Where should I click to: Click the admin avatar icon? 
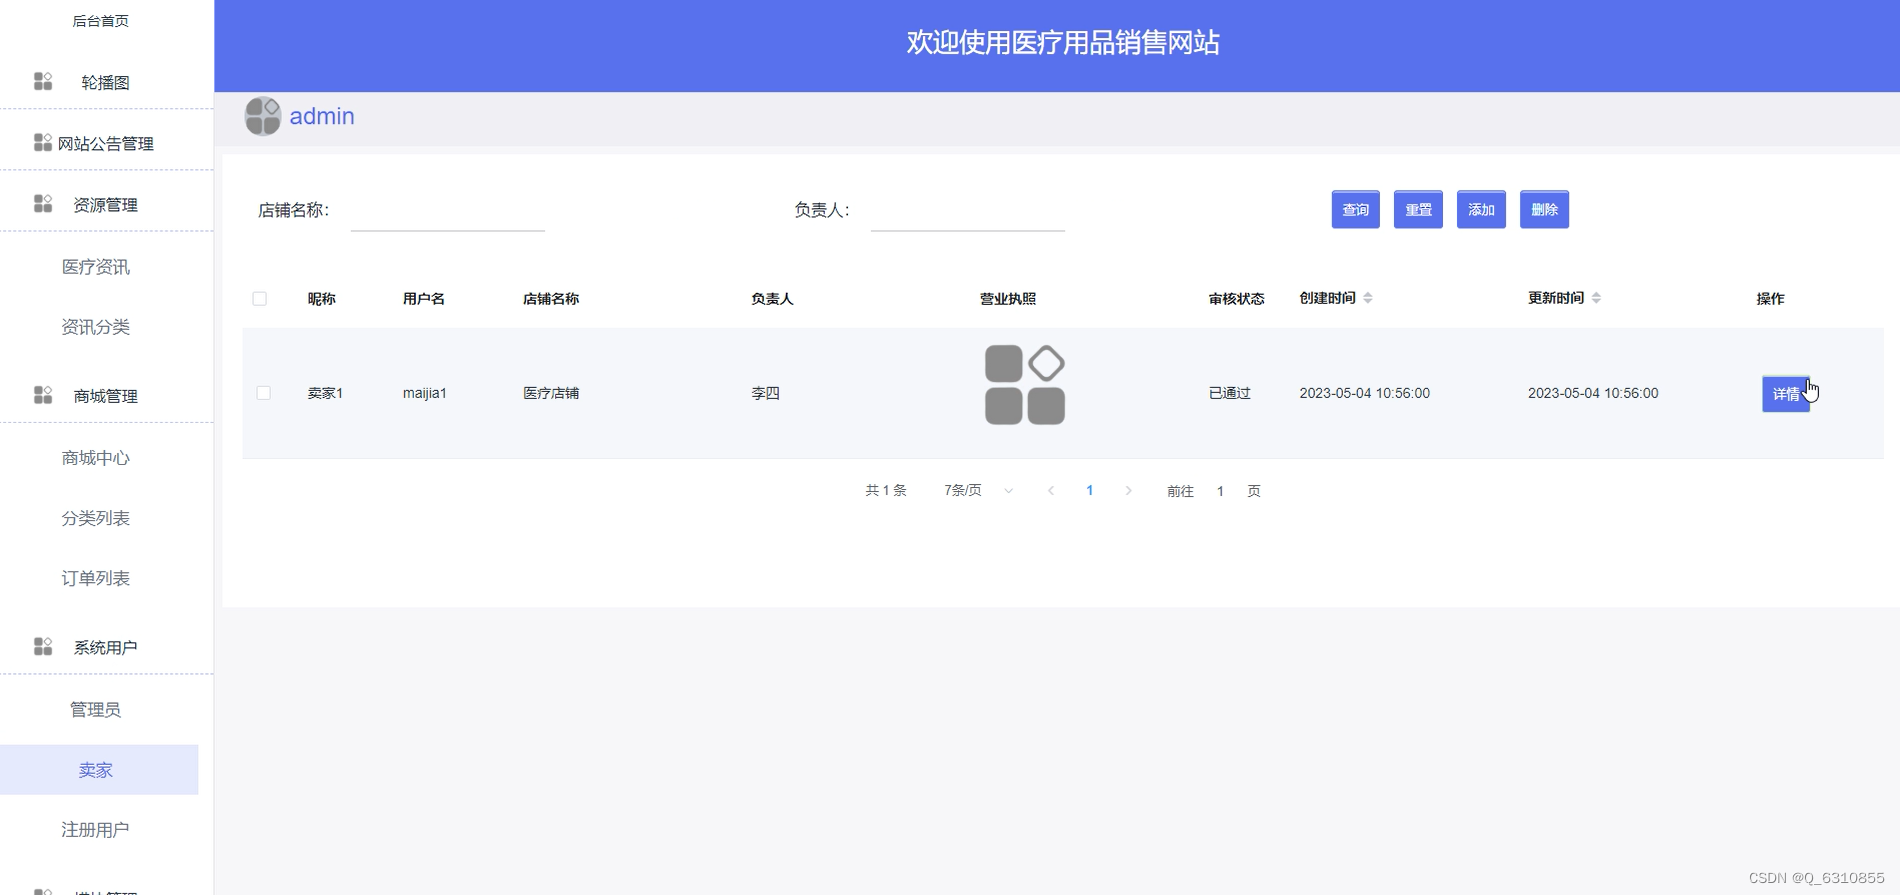pos(263,116)
